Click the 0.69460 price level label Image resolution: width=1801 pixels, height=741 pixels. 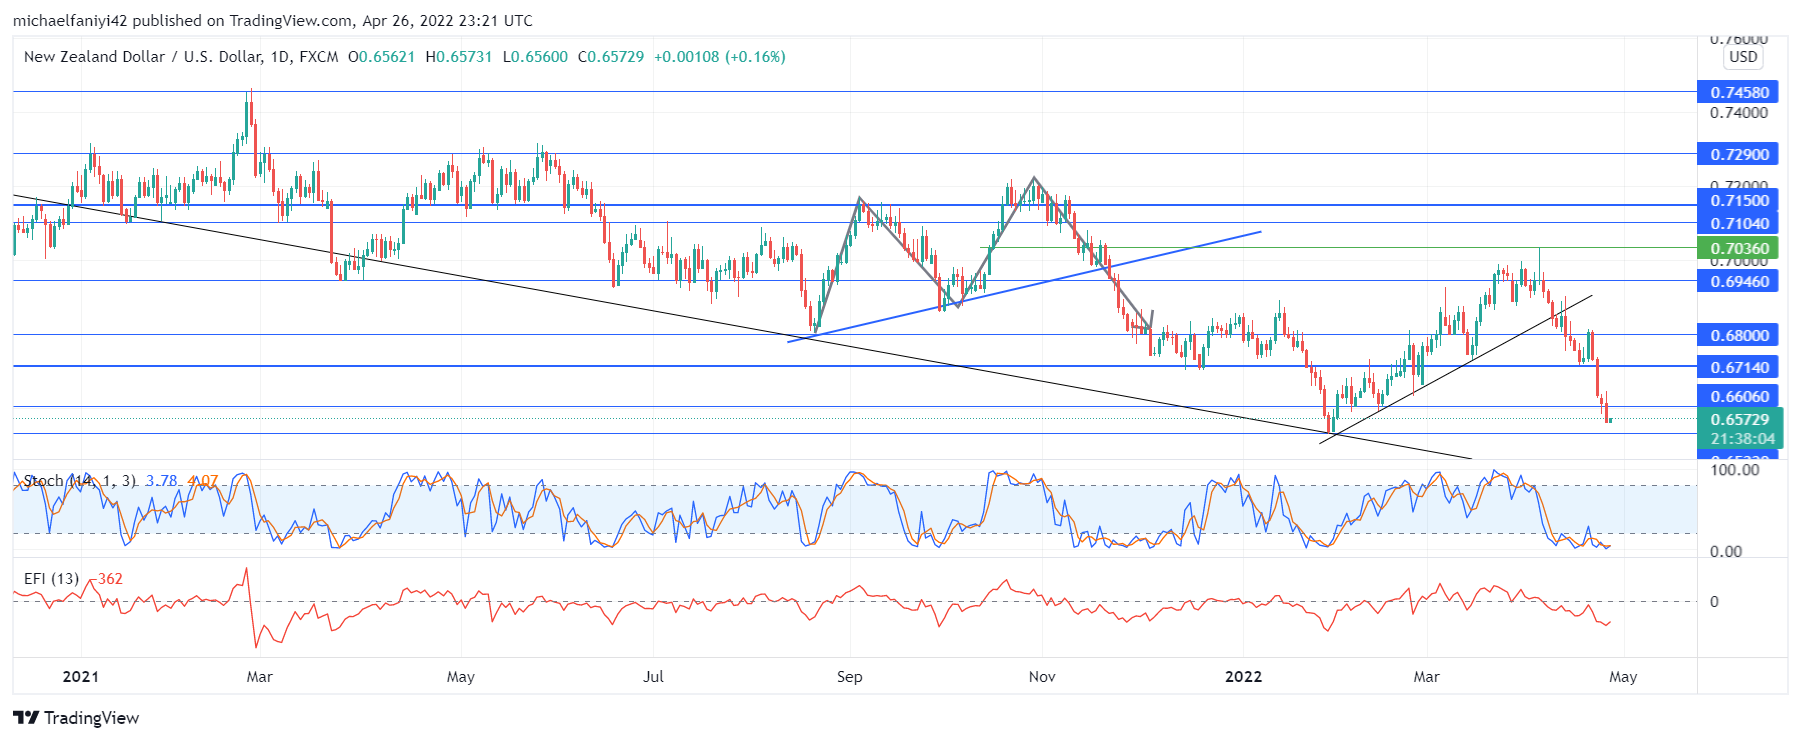[1739, 281]
